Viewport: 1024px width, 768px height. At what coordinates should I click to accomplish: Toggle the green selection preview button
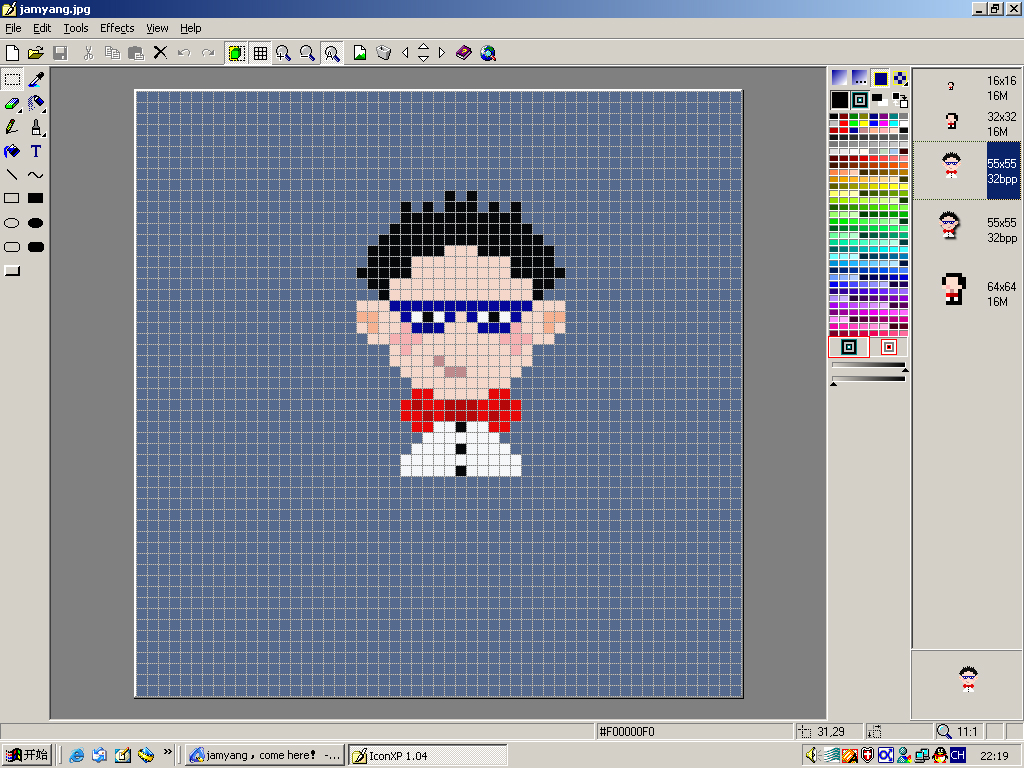tap(236, 53)
